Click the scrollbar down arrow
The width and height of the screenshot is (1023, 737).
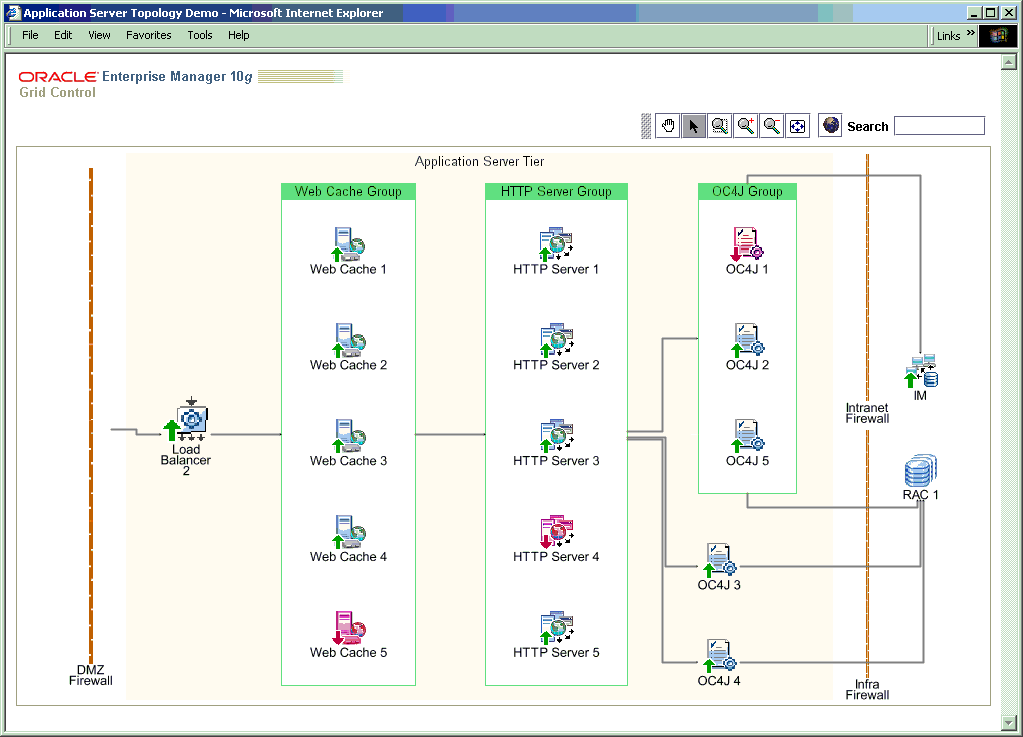[x=1009, y=723]
